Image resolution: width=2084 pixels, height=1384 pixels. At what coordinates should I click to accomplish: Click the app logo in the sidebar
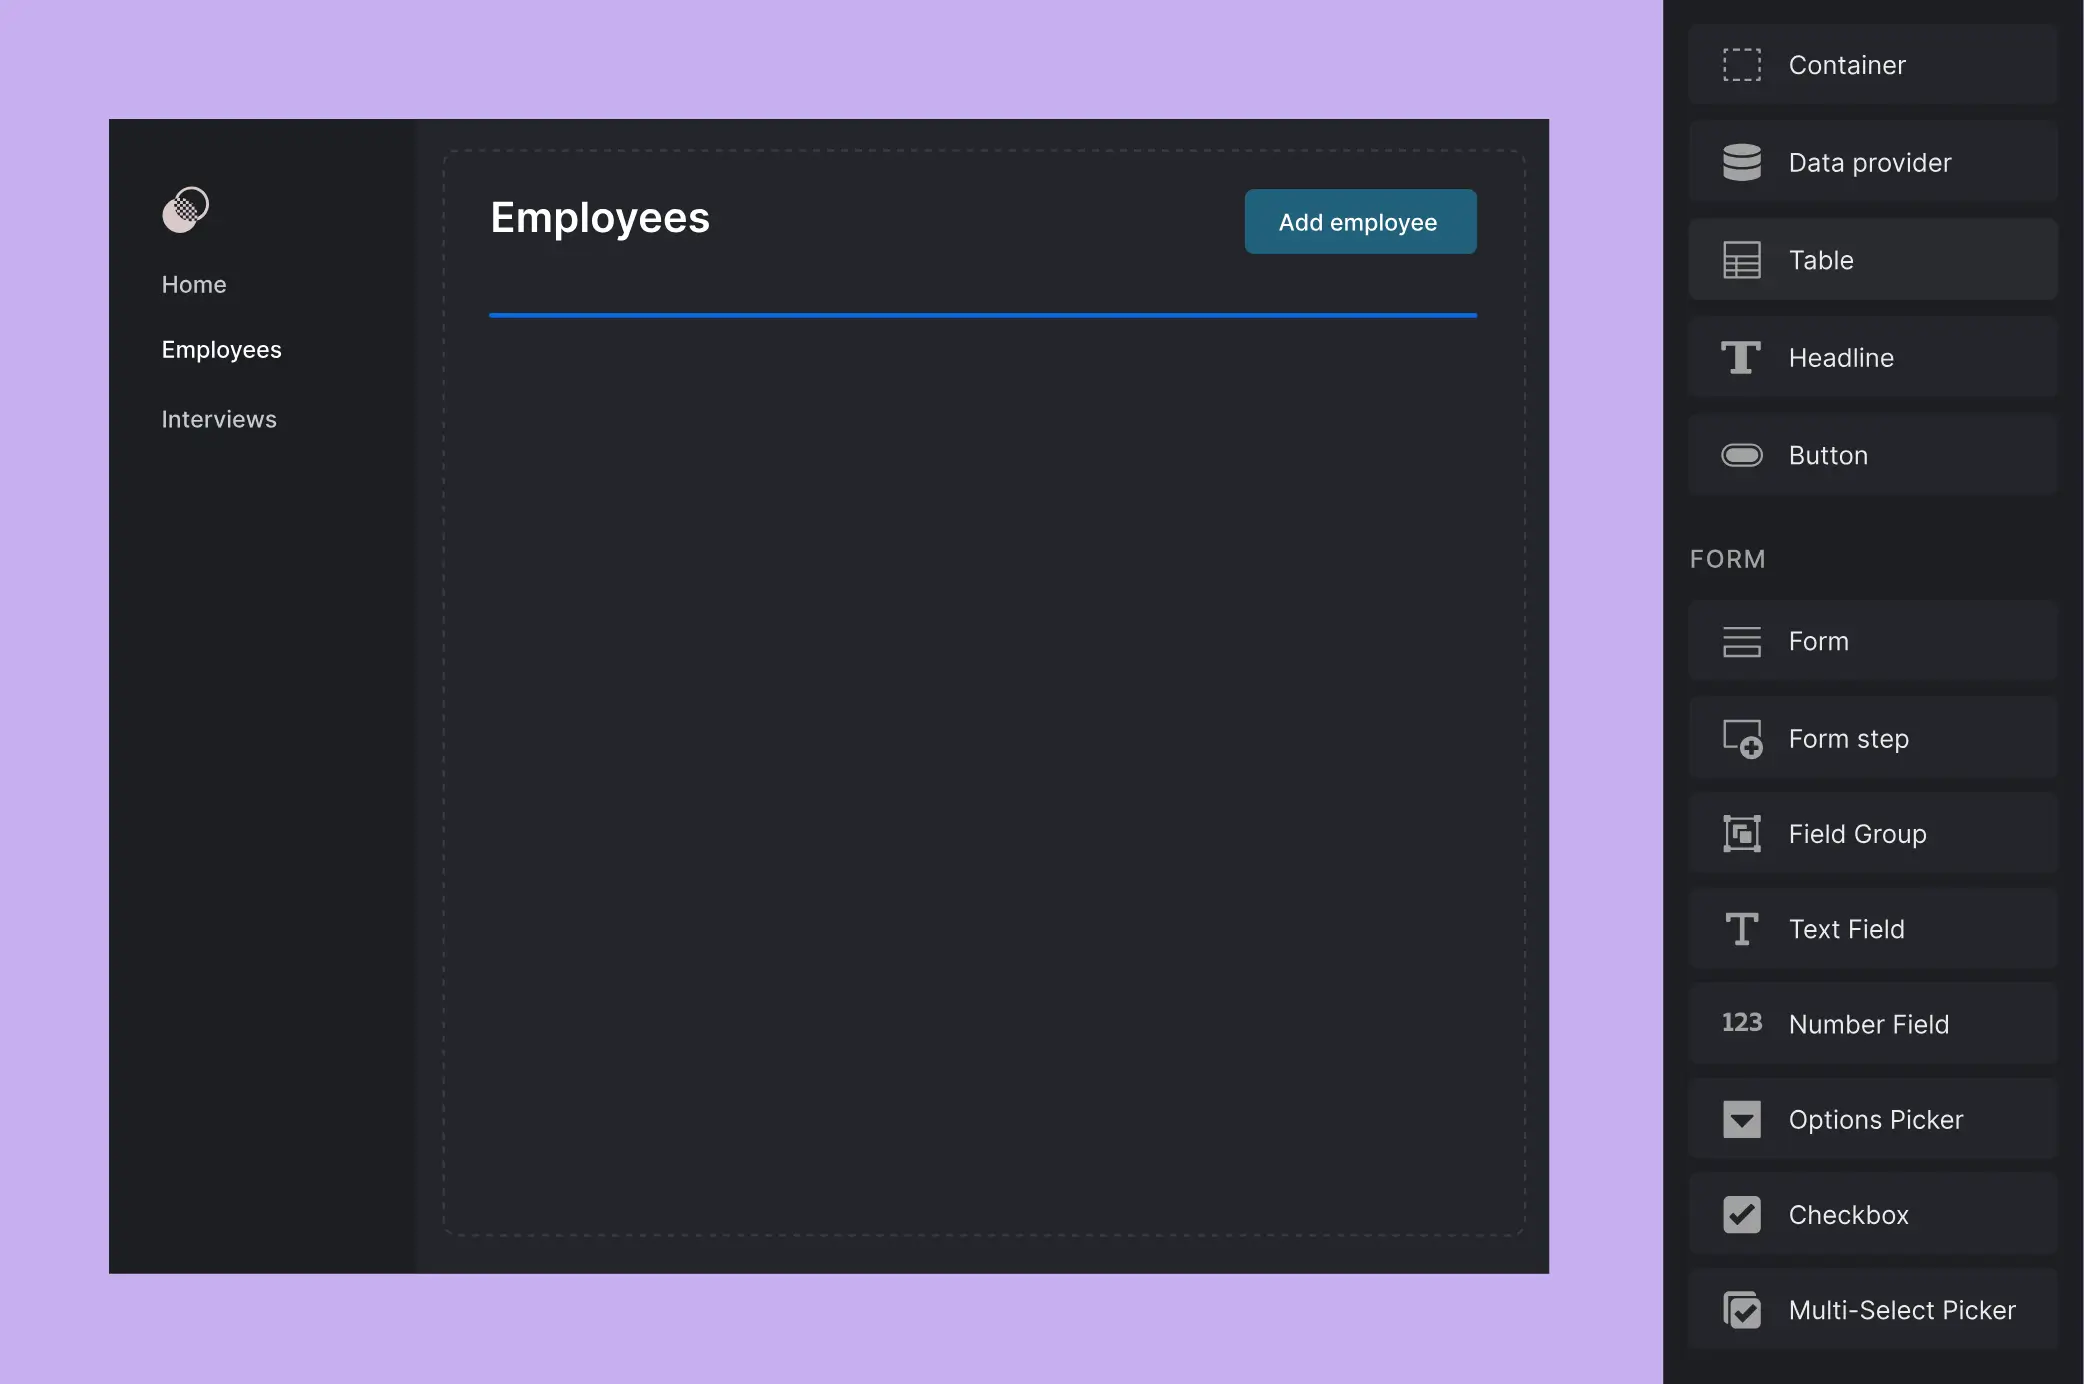185,209
